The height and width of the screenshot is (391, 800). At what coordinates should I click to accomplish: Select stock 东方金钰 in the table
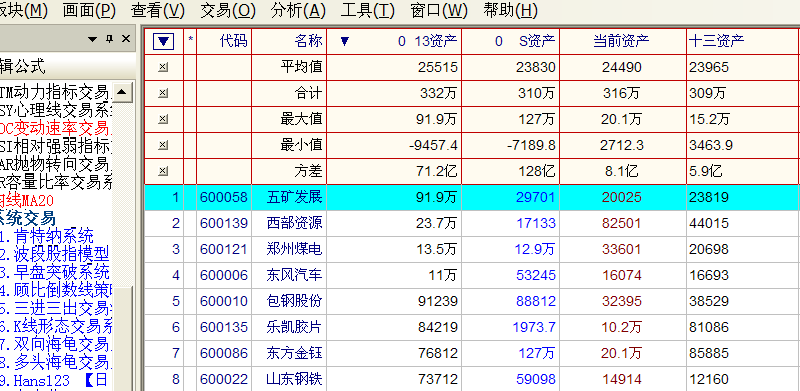(294, 353)
